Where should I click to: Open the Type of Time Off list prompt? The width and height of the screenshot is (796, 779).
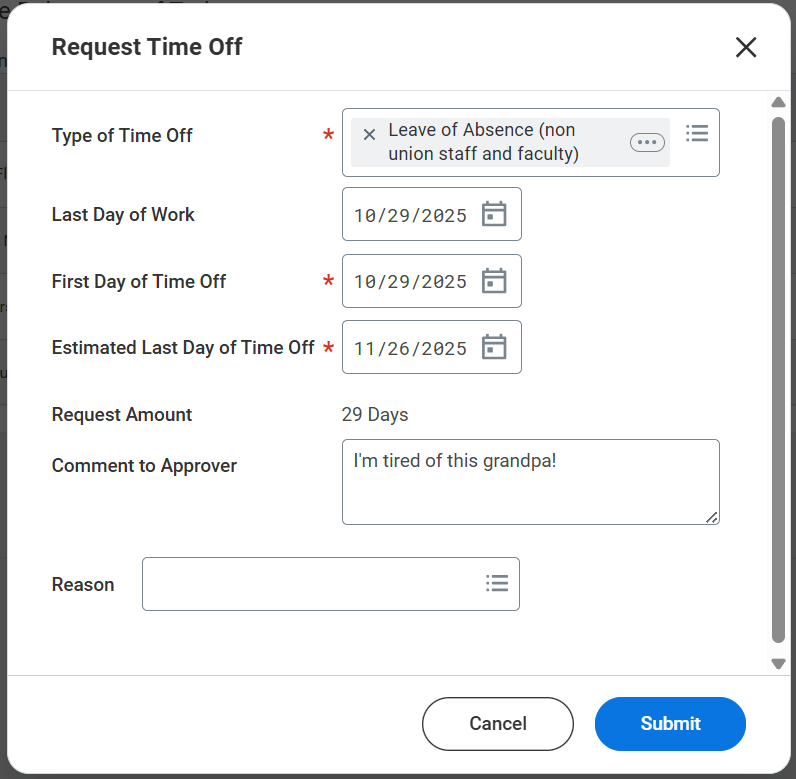697,133
